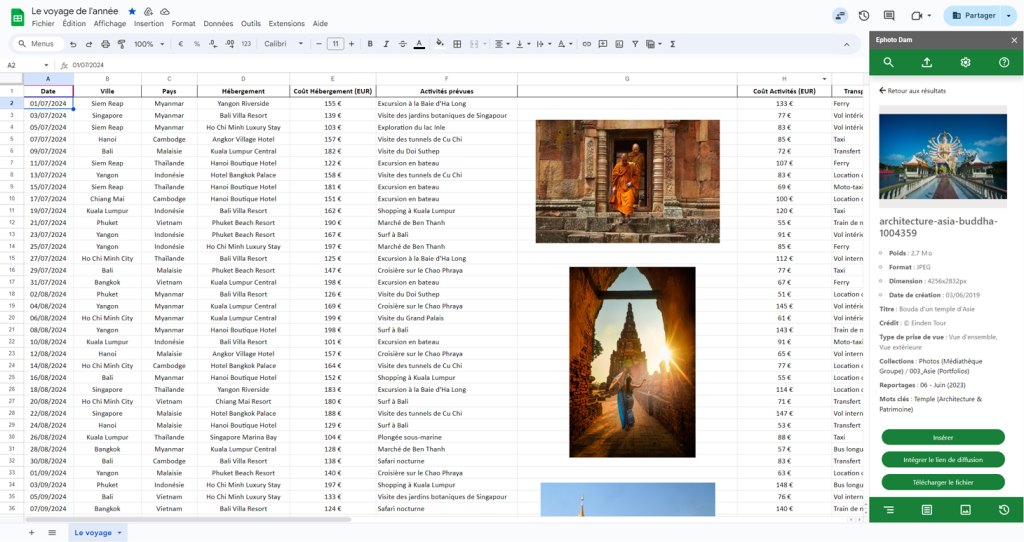Open the name box dropdown arrow
The width and height of the screenshot is (1024, 542).
[46, 65]
